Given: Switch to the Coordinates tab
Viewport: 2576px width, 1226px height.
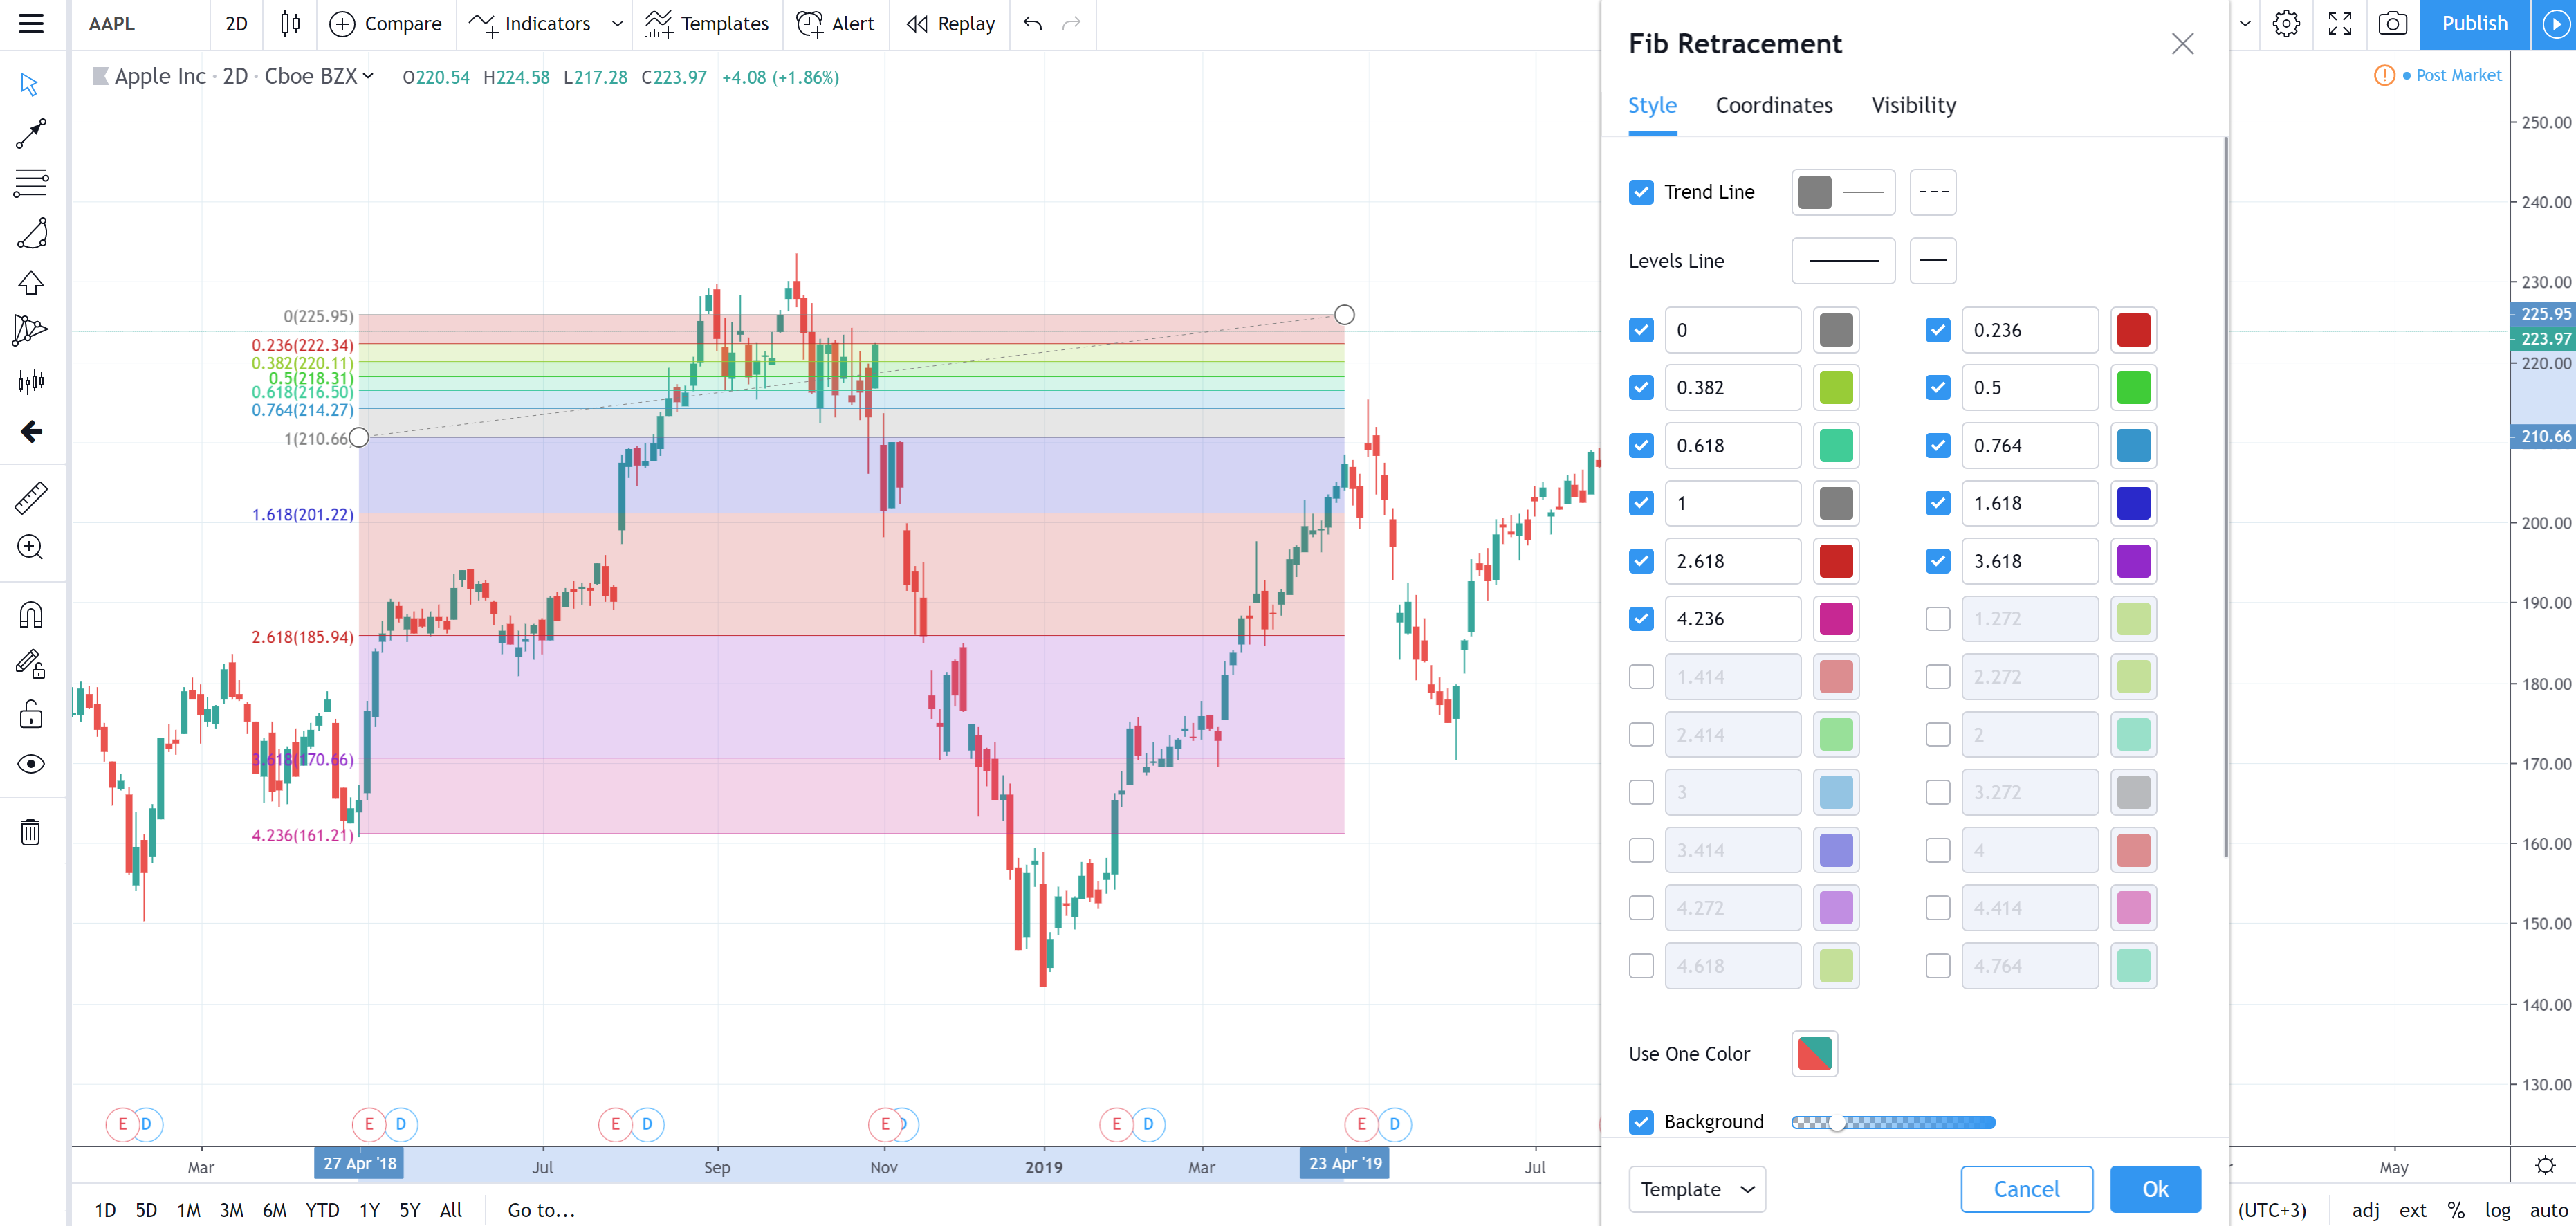Looking at the screenshot, I should [1774, 105].
